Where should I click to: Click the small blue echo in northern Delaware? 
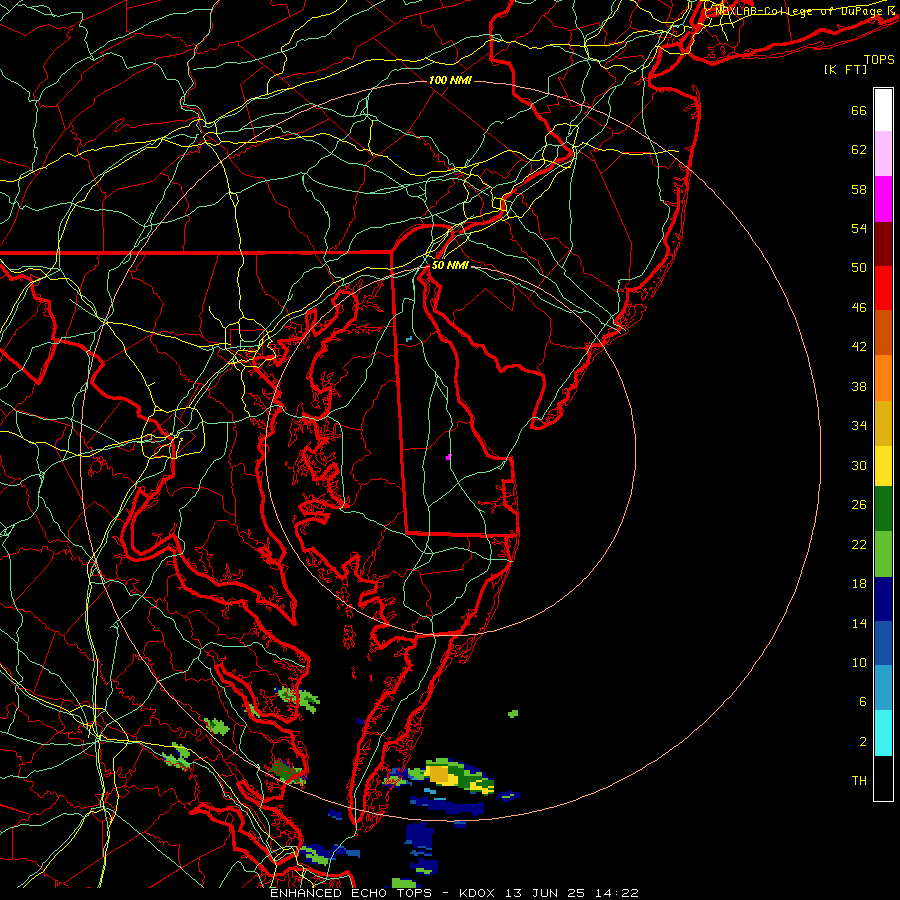click(409, 339)
